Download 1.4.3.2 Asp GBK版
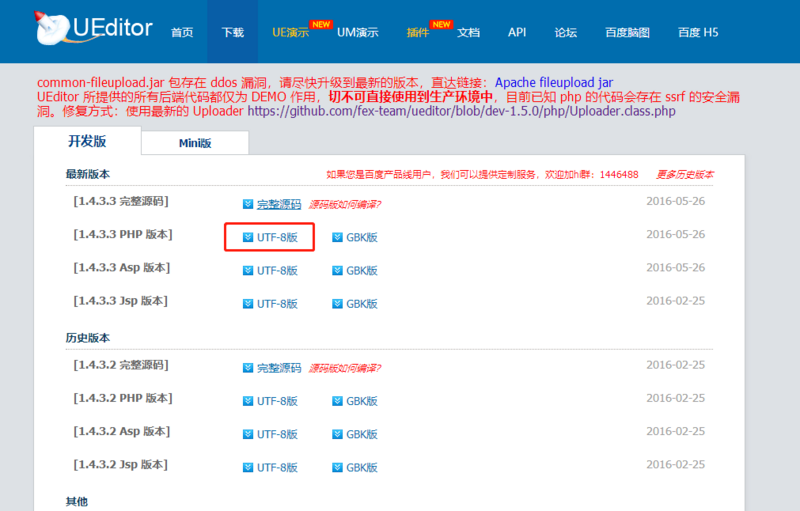 point(362,435)
